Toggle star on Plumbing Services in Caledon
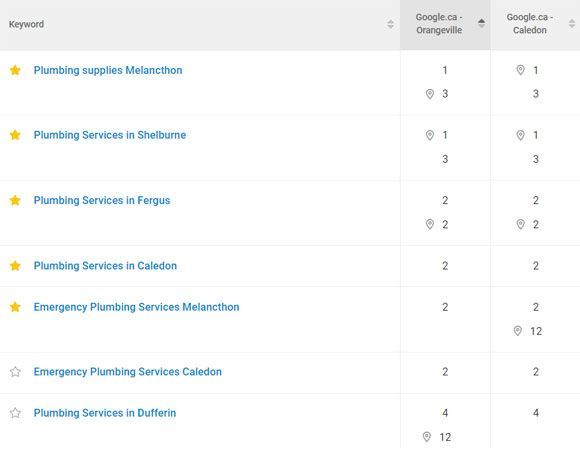 (15, 266)
